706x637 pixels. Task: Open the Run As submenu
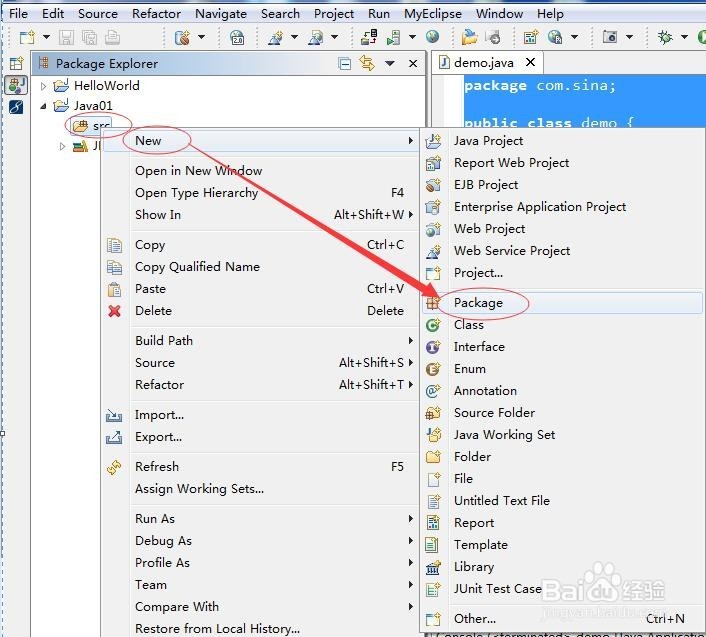click(x=261, y=519)
